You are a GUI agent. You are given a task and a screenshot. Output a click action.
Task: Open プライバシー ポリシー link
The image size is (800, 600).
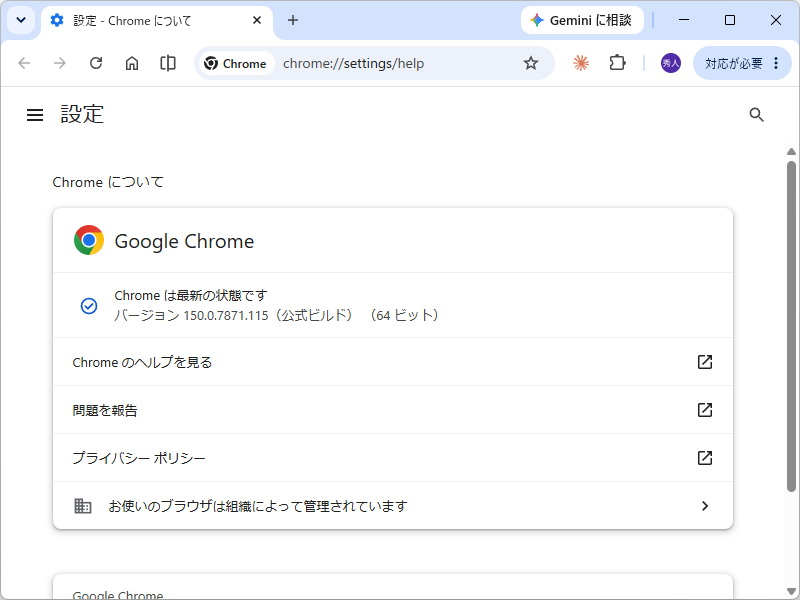pyautogui.click(x=393, y=458)
